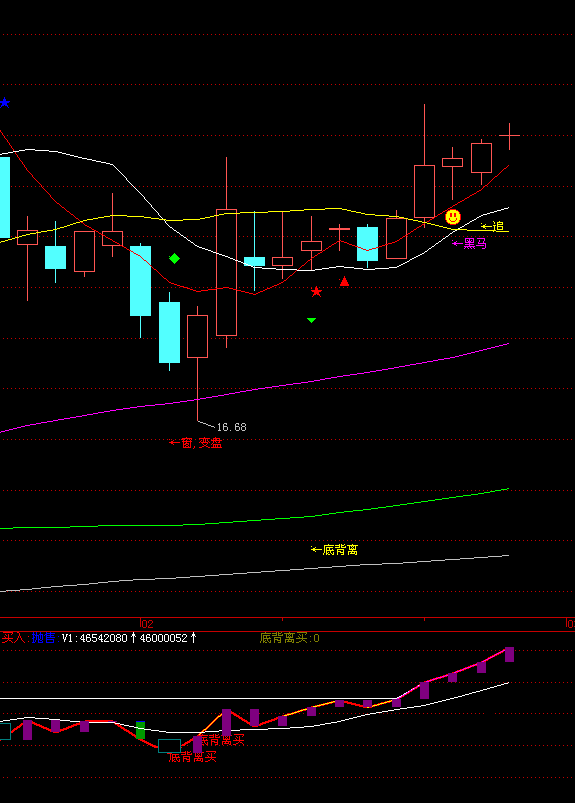Click the green downward triangle marker
The image size is (575, 803).
pyautogui.click(x=311, y=321)
